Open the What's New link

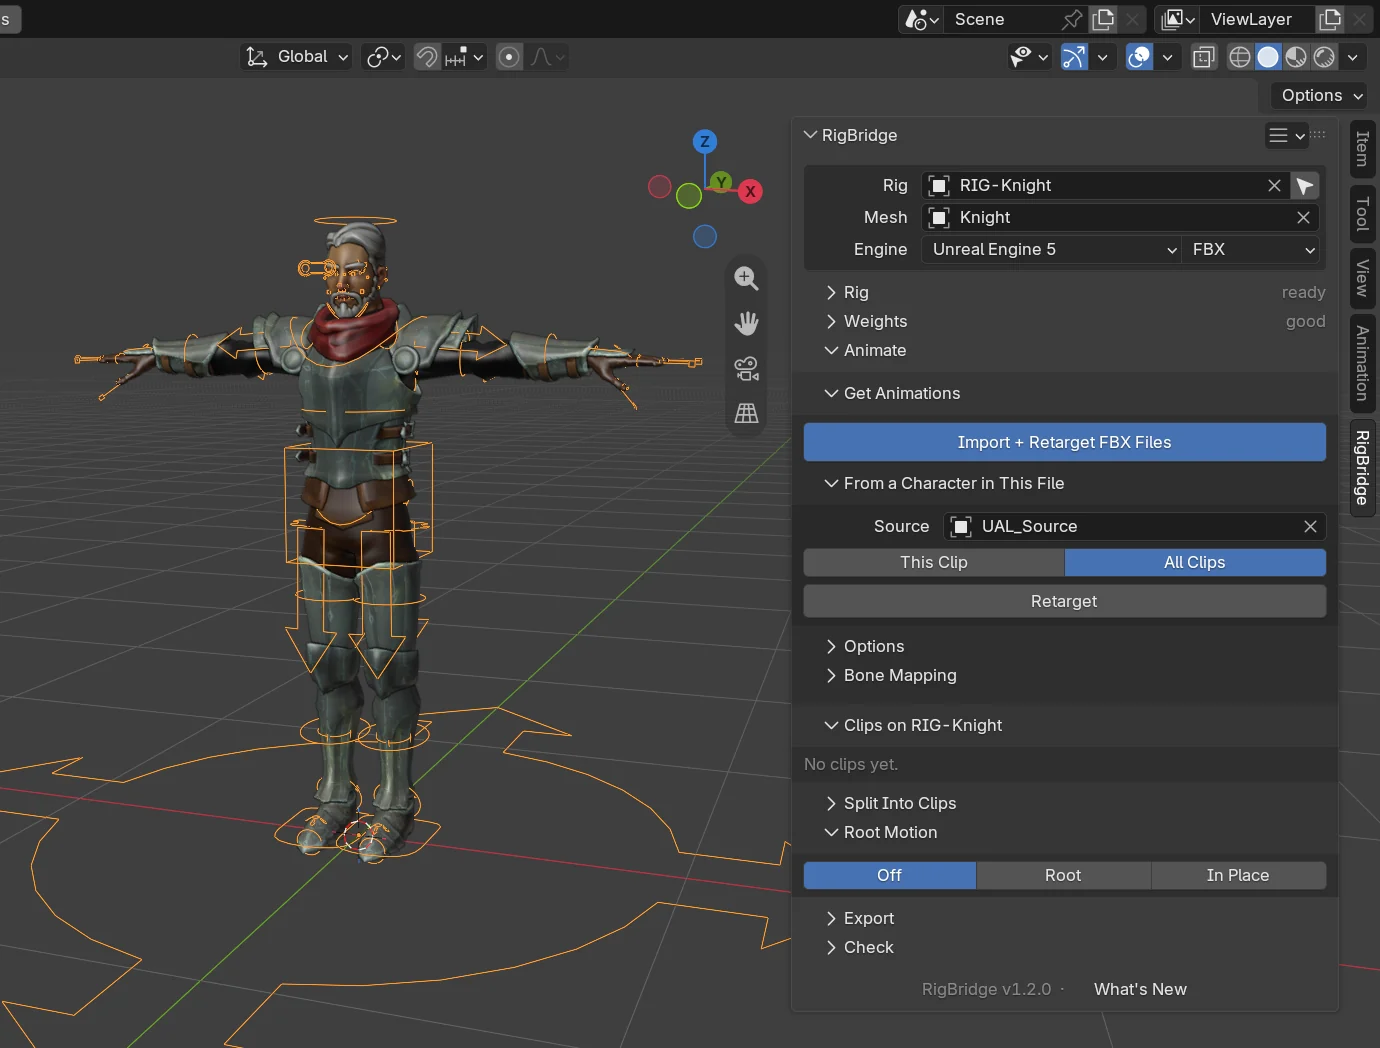pos(1140,989)
